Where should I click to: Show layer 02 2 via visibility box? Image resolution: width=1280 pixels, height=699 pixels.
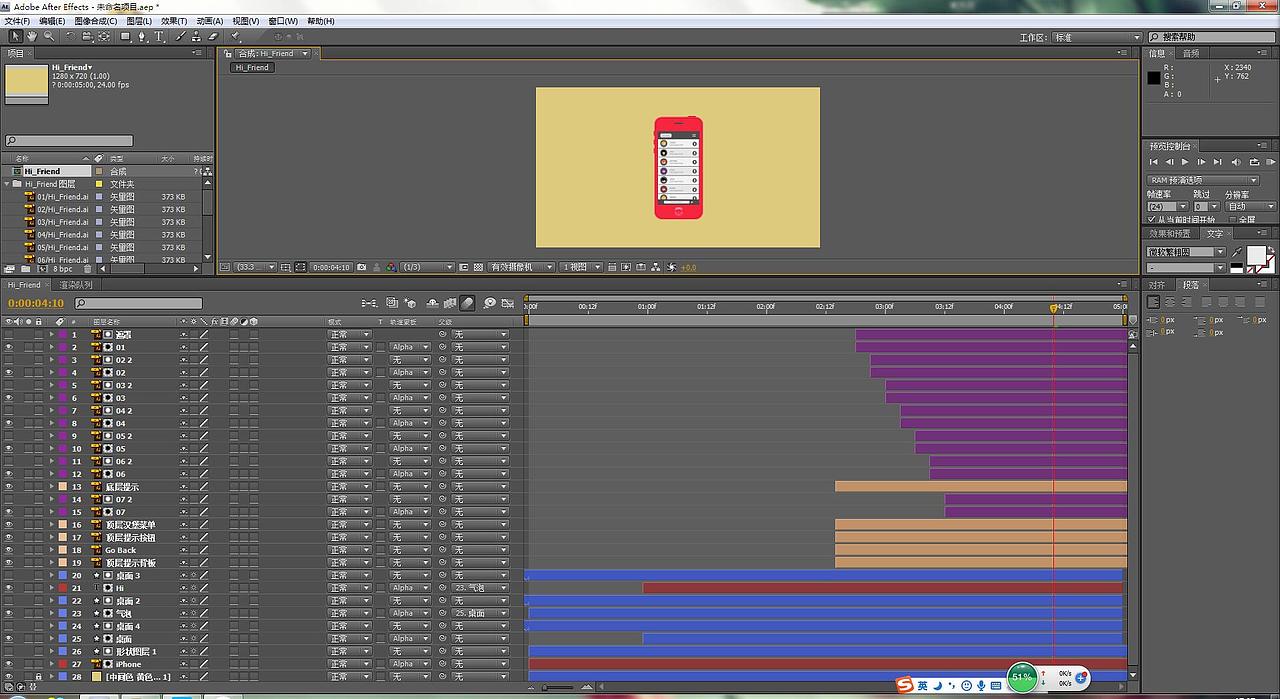pos(9,360)
